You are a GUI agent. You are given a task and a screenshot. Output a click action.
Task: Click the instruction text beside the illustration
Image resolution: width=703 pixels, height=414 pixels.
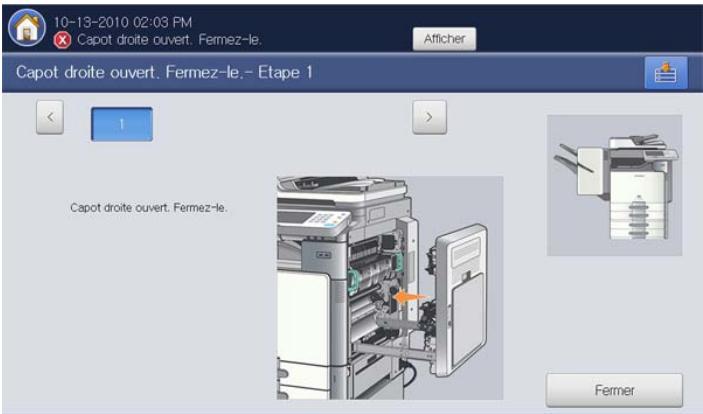coord(149,209)
